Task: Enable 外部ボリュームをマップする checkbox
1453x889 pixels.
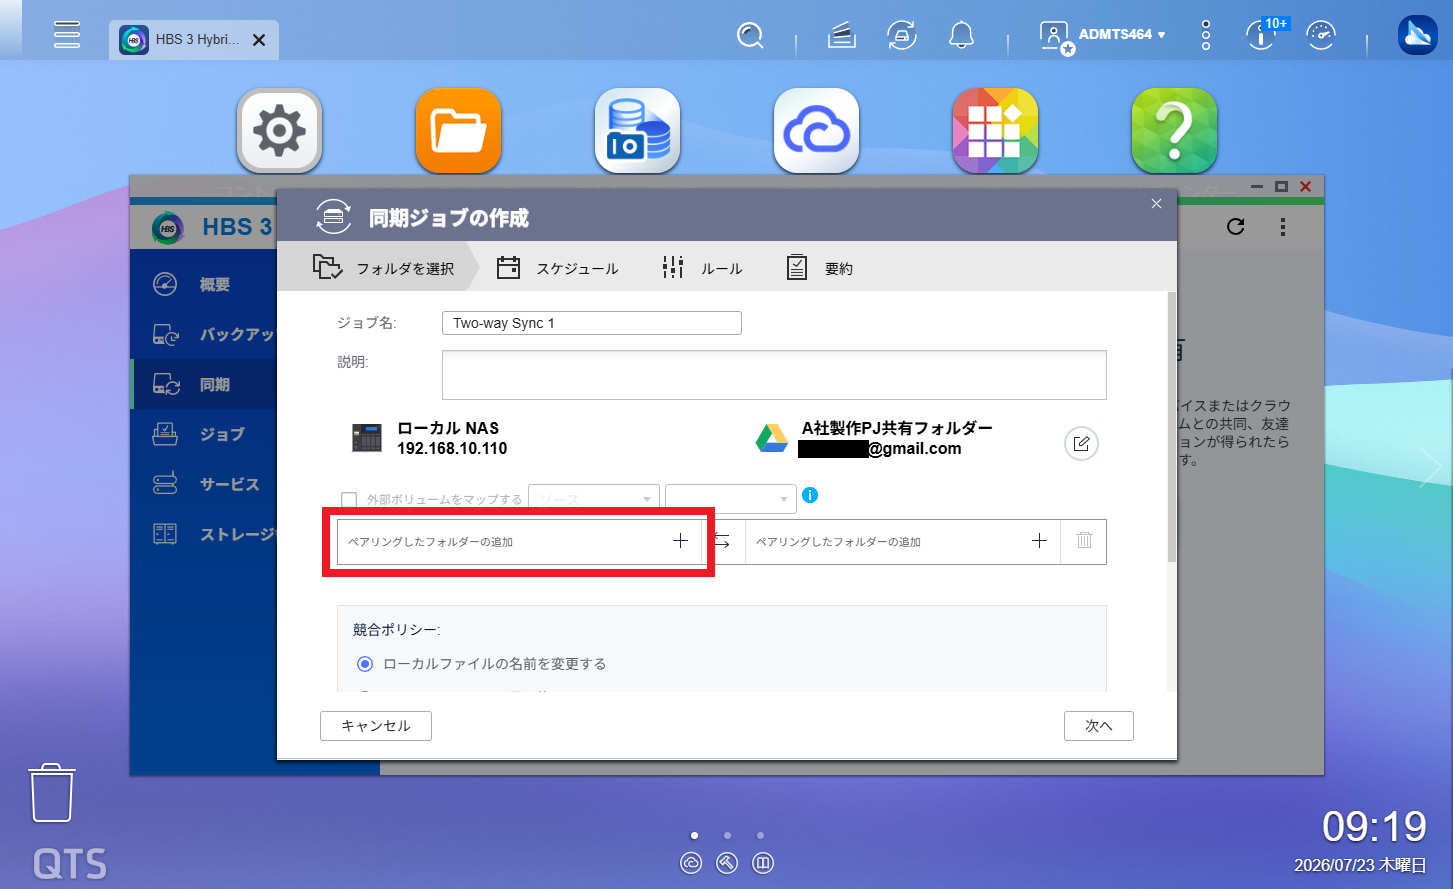Action: coord(349,499)
